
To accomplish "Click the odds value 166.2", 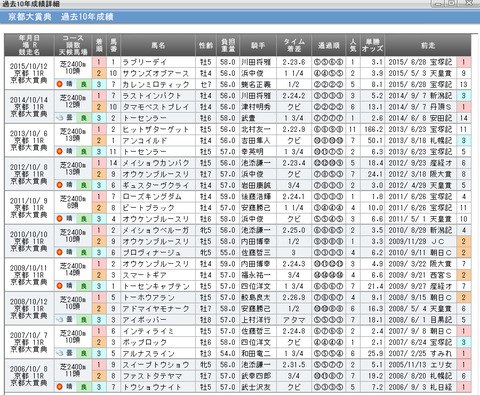I will (373, 129).
